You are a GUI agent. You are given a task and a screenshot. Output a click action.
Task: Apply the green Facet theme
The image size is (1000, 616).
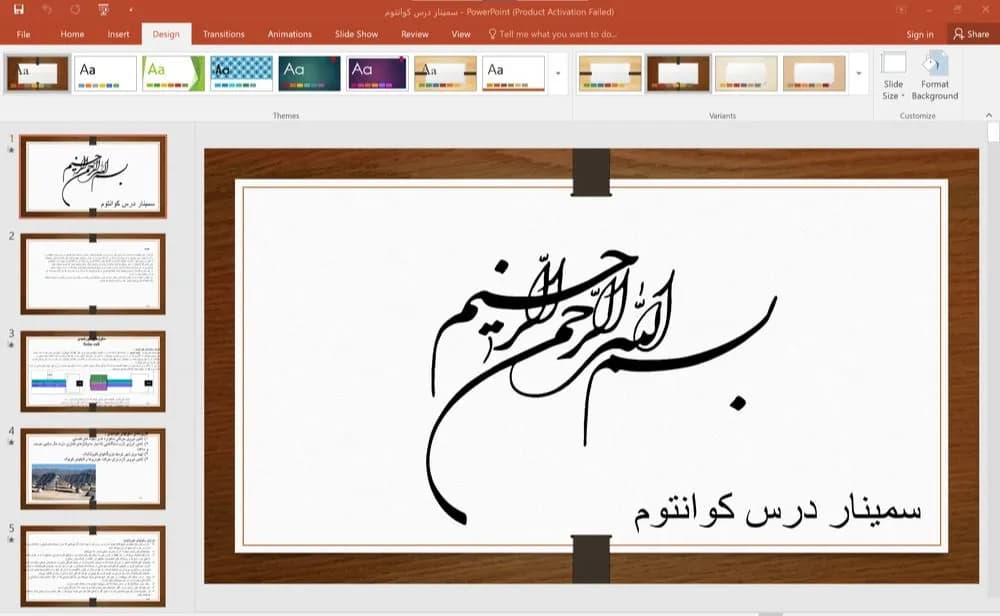coord(173,73)
